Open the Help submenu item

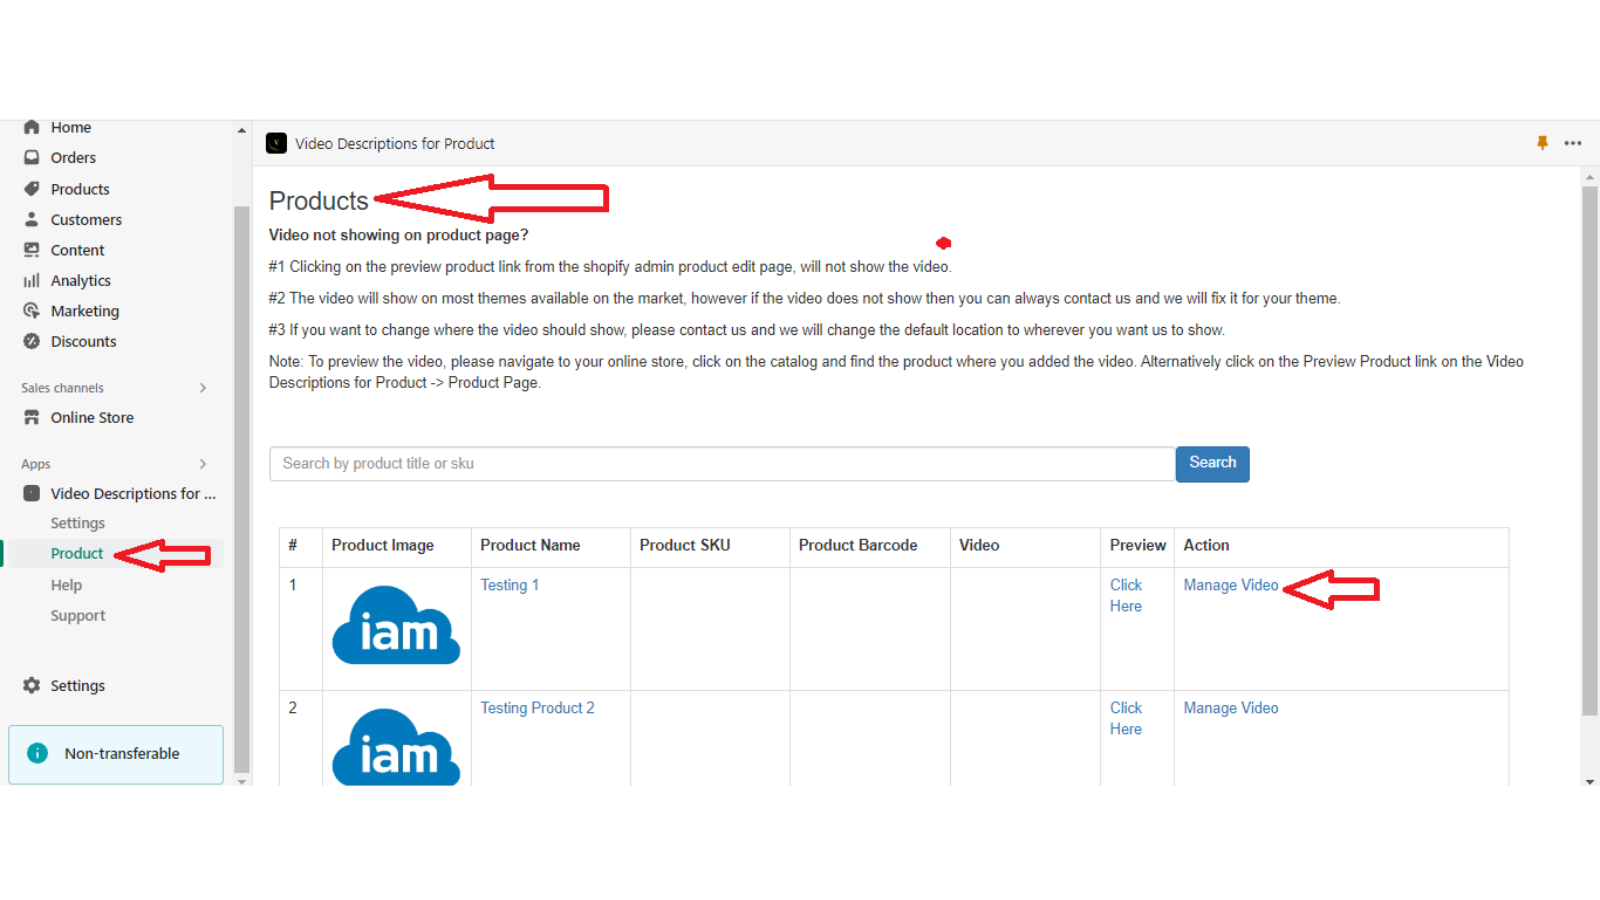click(66, 585)
